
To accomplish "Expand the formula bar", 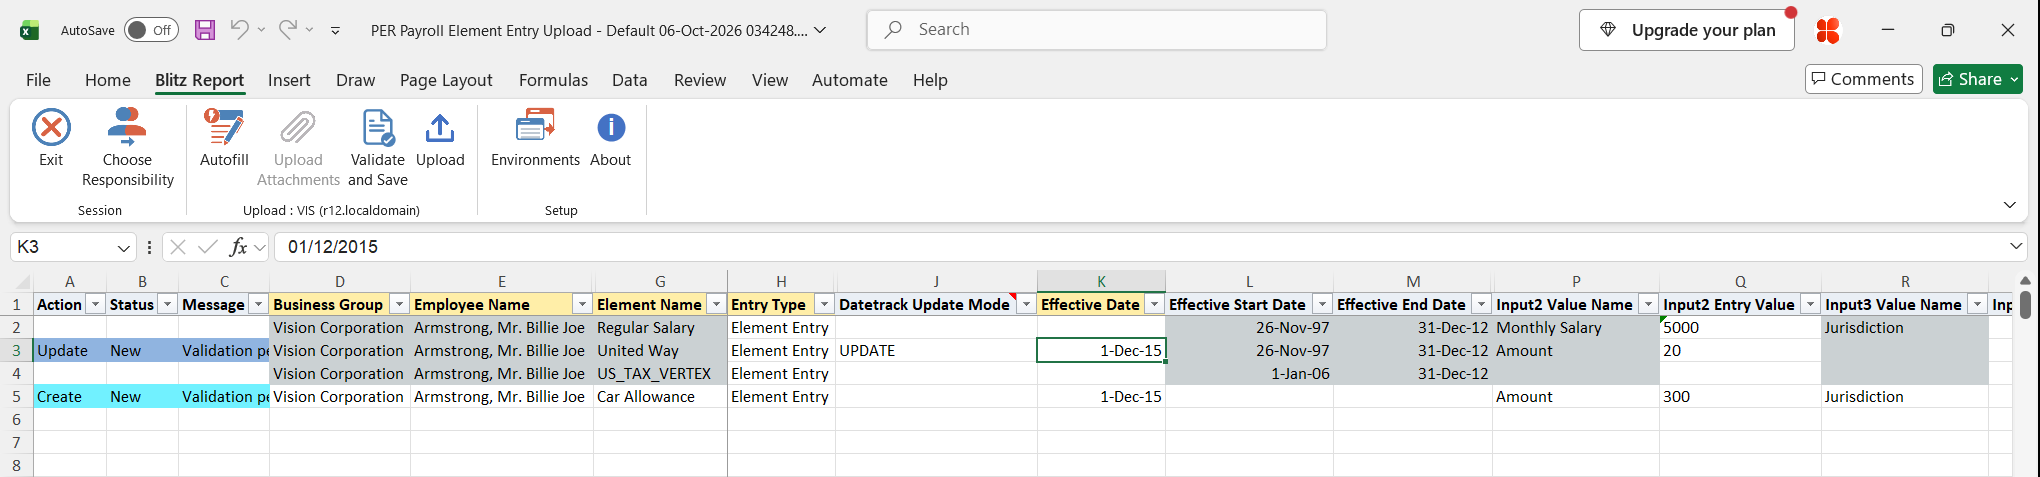I will 2016,246.
